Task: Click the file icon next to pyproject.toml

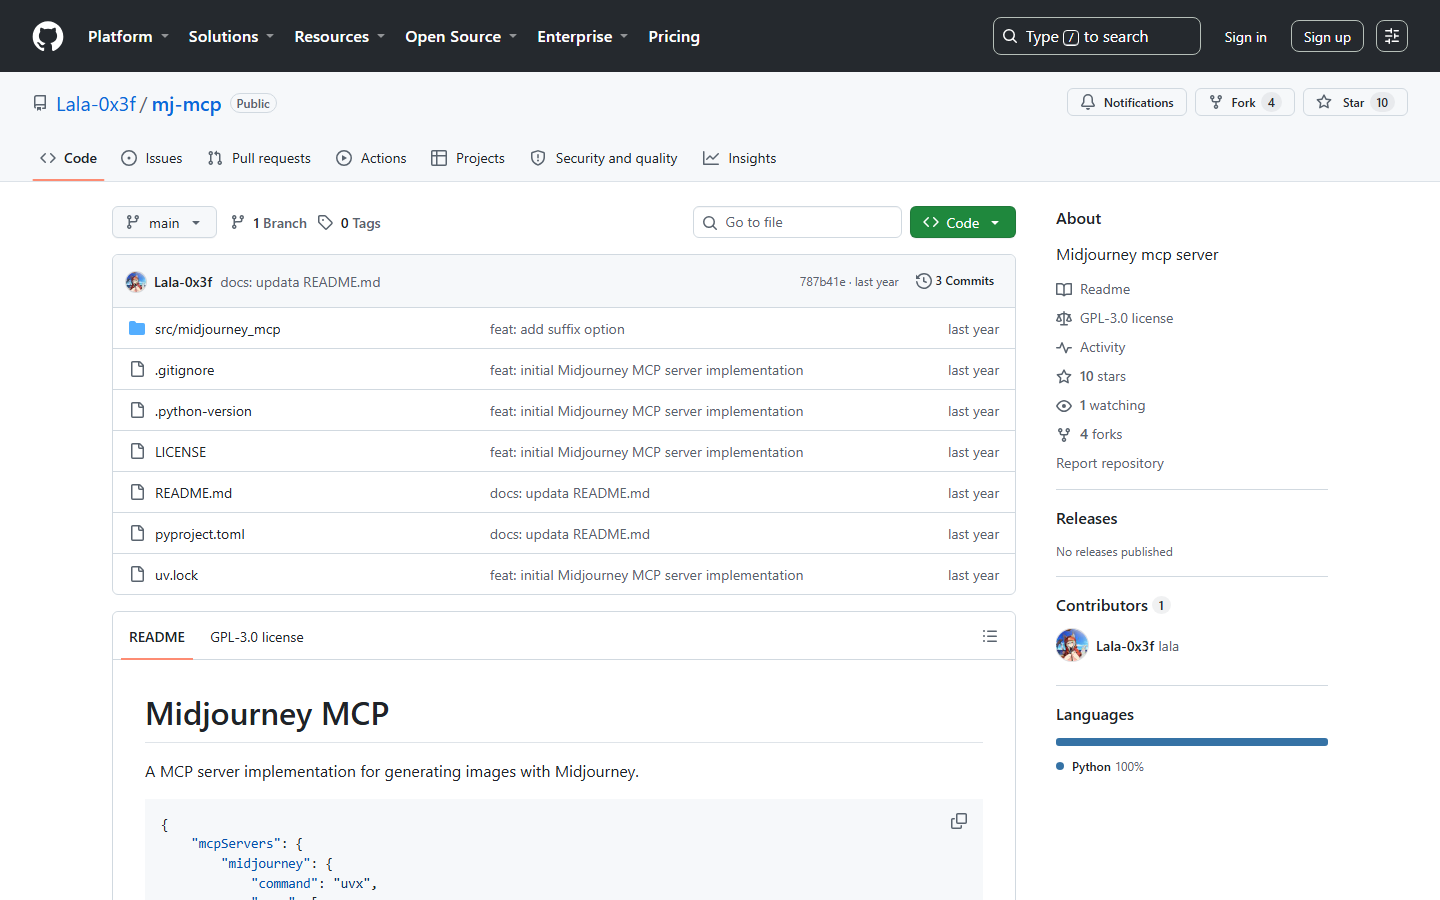Action: point(138,533)
